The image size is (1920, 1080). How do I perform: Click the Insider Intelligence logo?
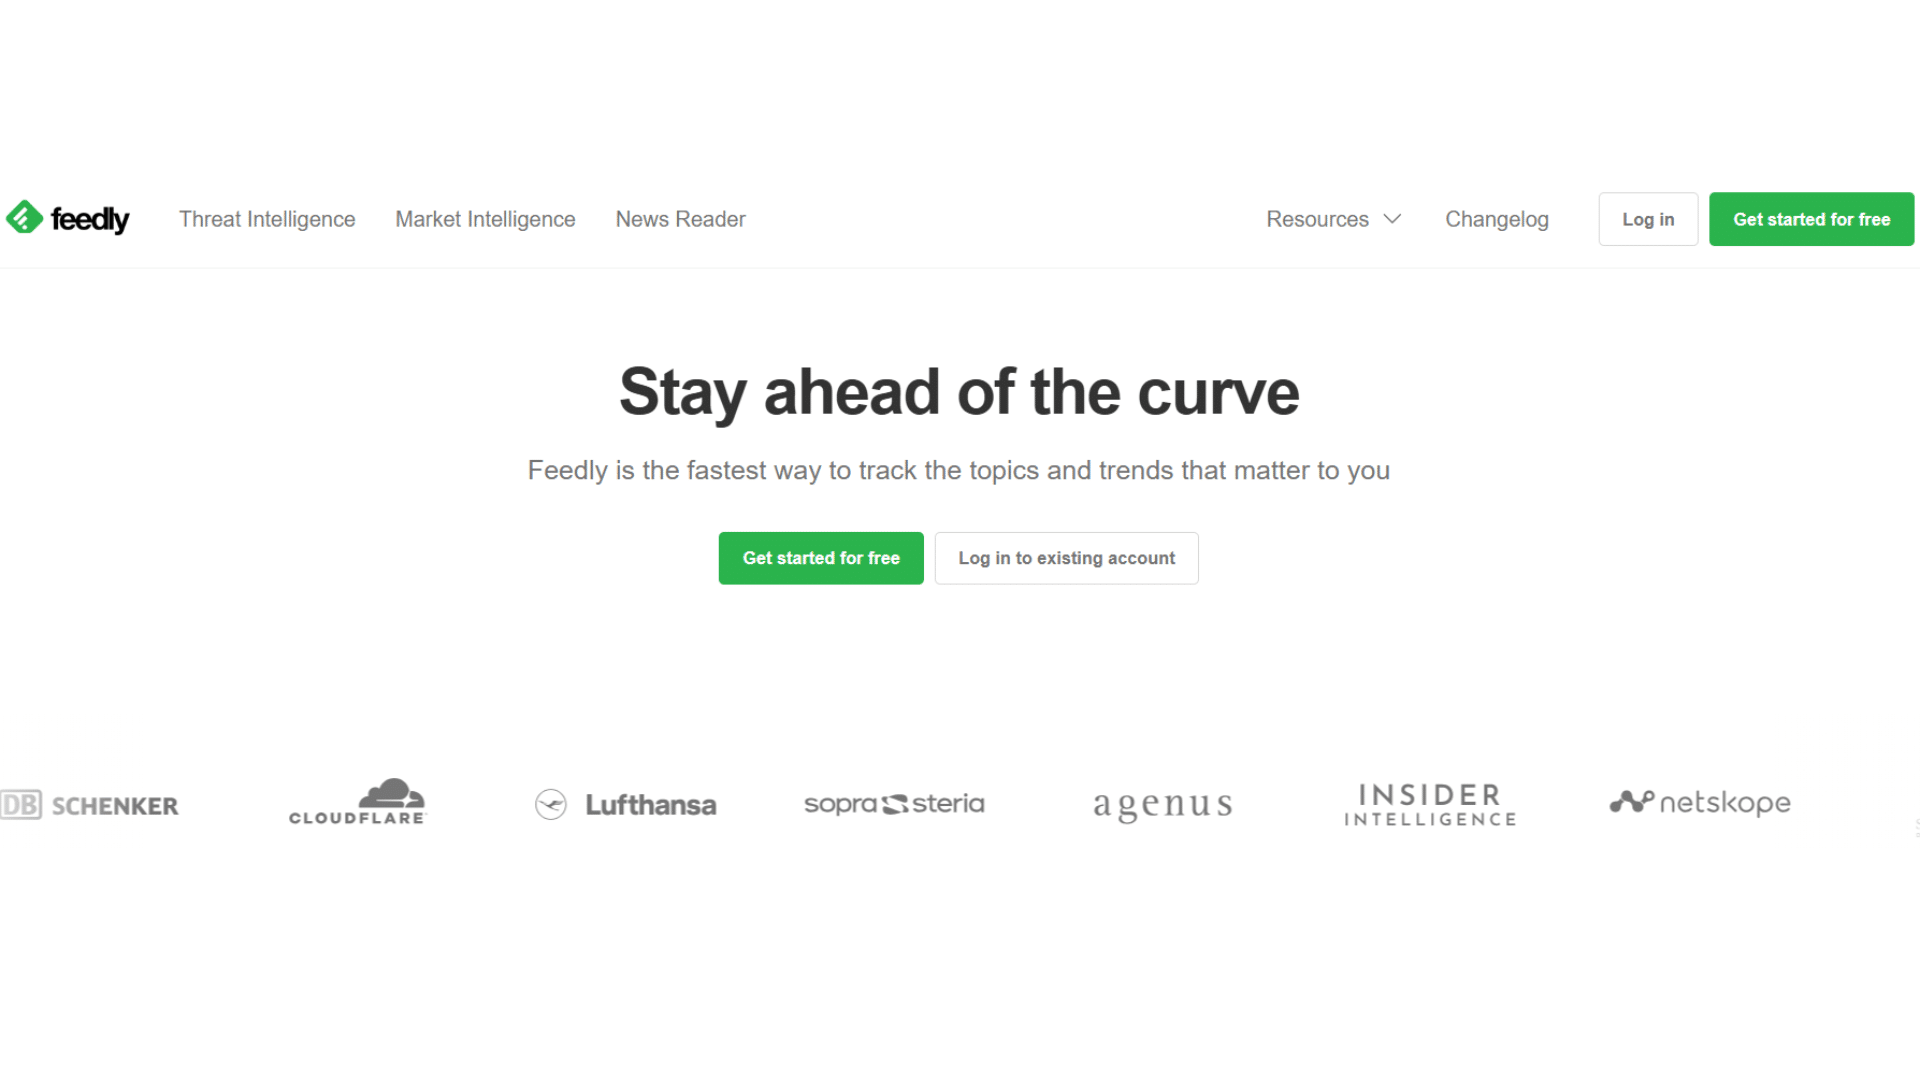click(x=1429, y=802)
